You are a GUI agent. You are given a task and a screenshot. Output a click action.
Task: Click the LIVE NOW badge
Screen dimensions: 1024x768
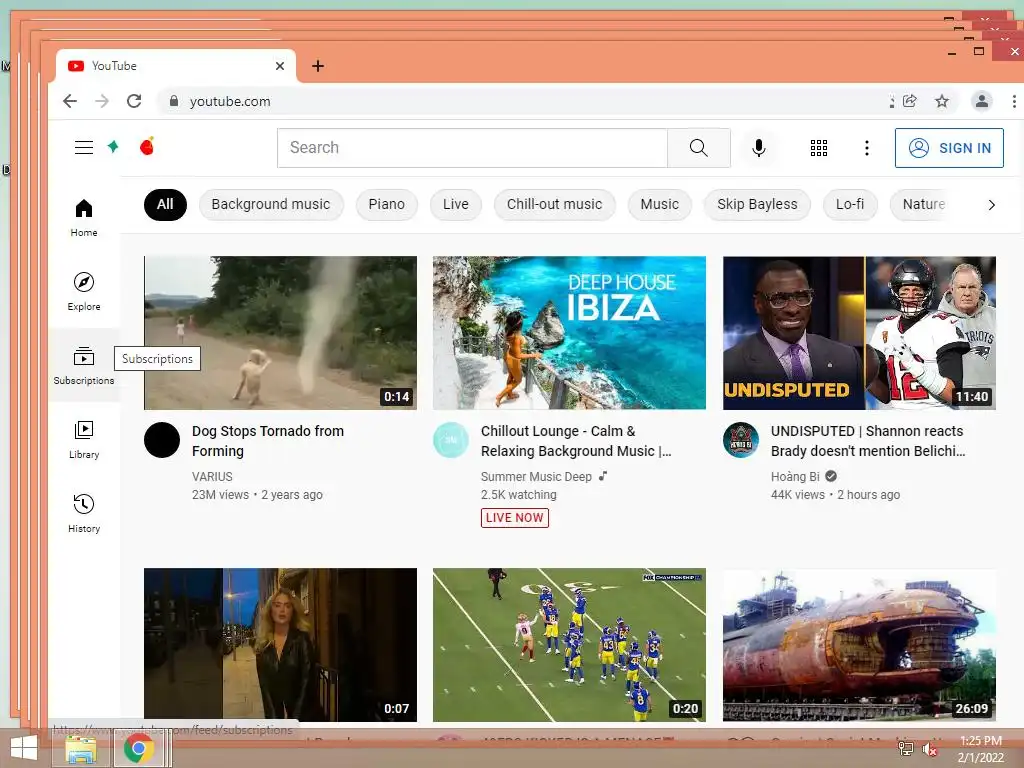[x=515, y=518]
